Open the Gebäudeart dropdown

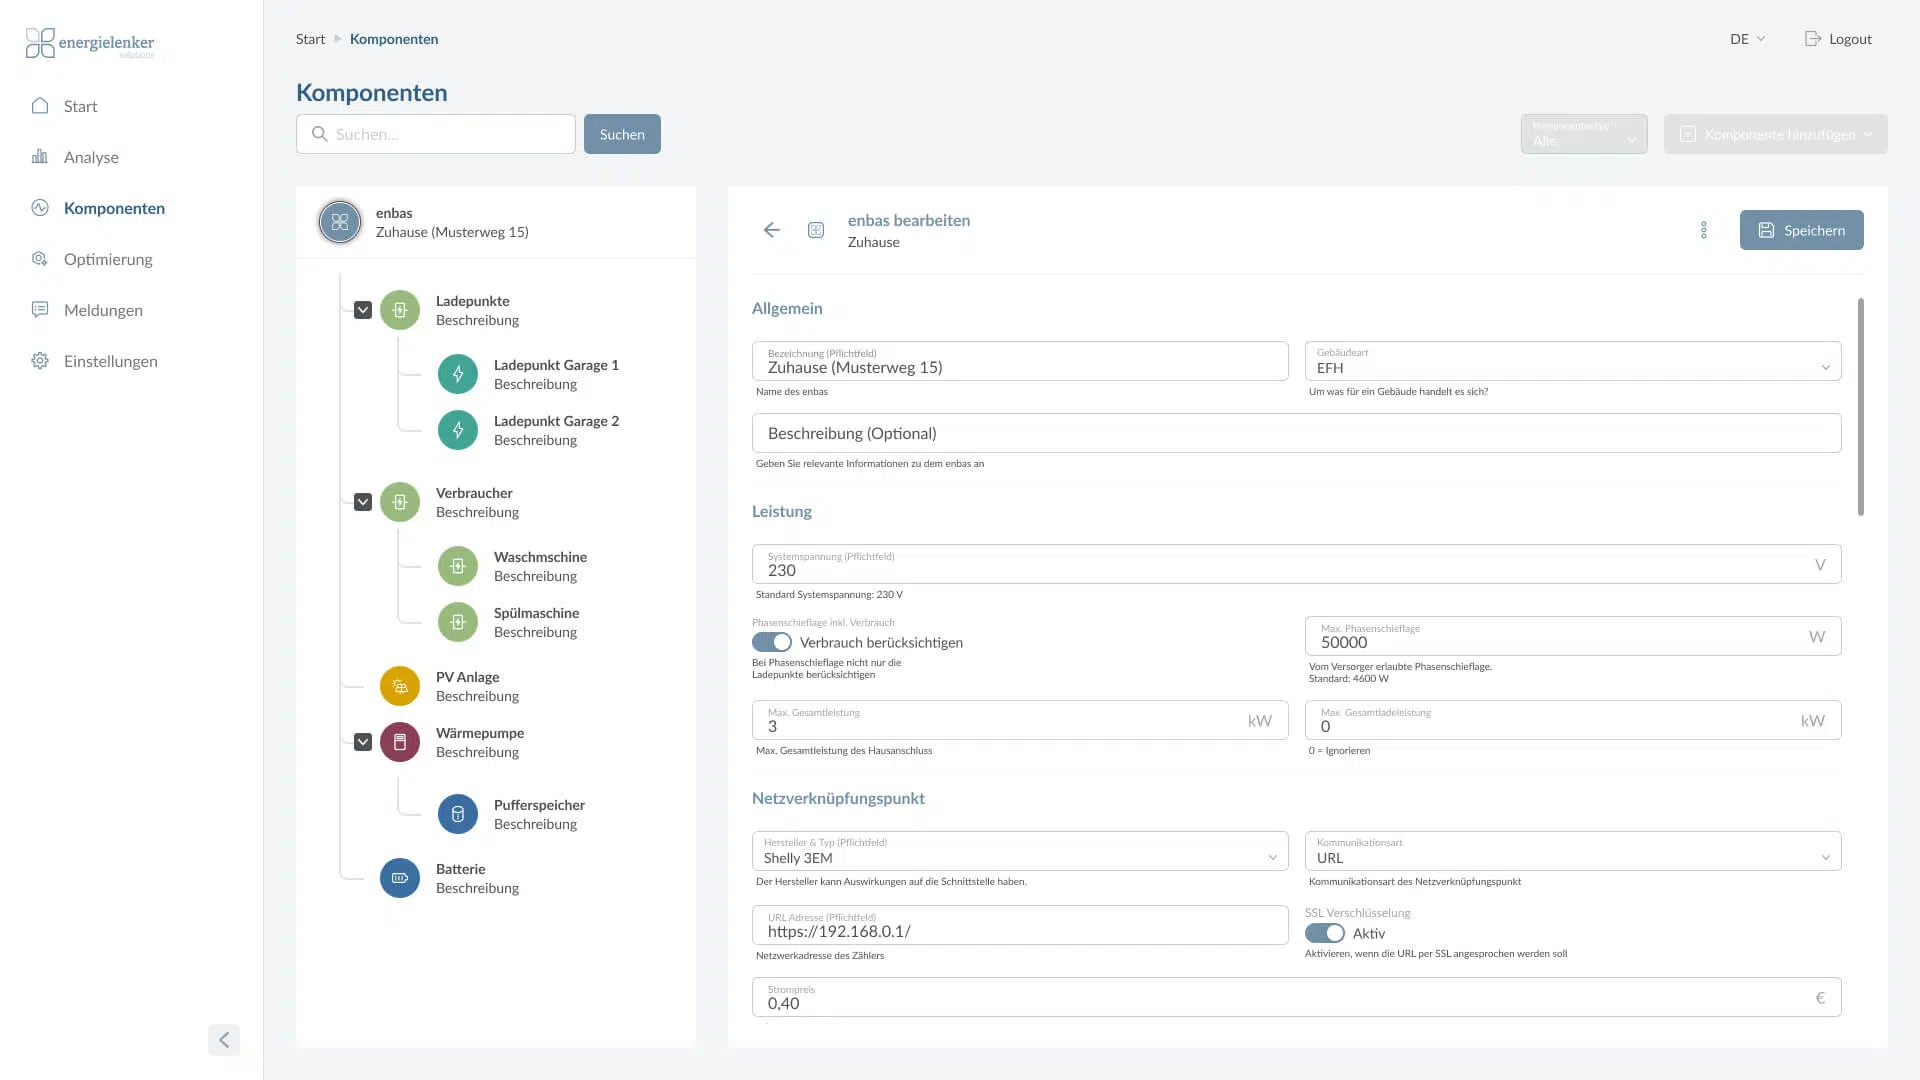[1572, 362]
